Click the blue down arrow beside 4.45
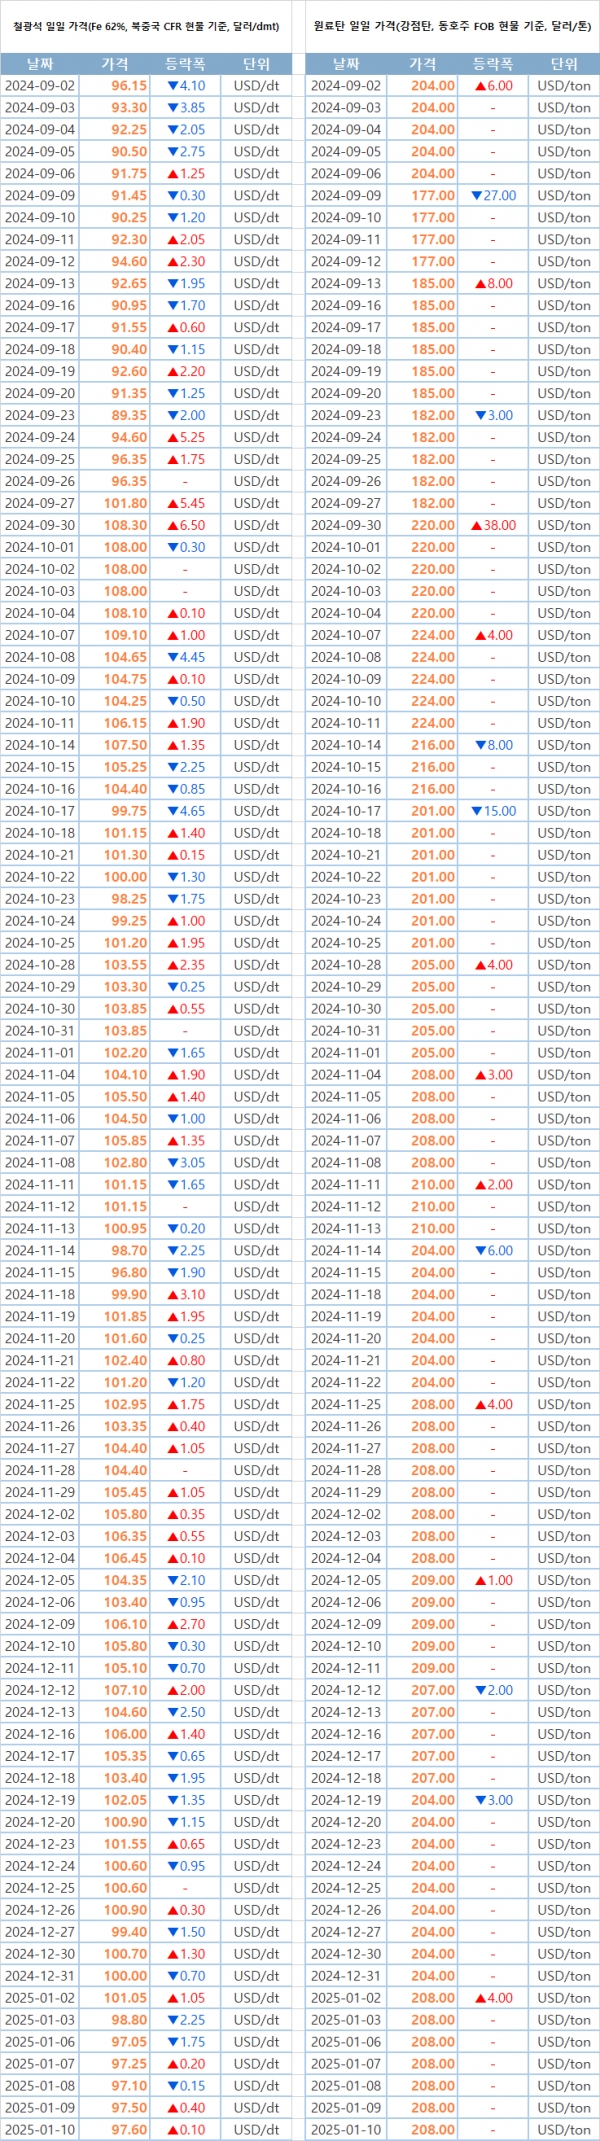The width and height of the screenshot is (600, 2141). pyautogui.click(x=172, y=657)
